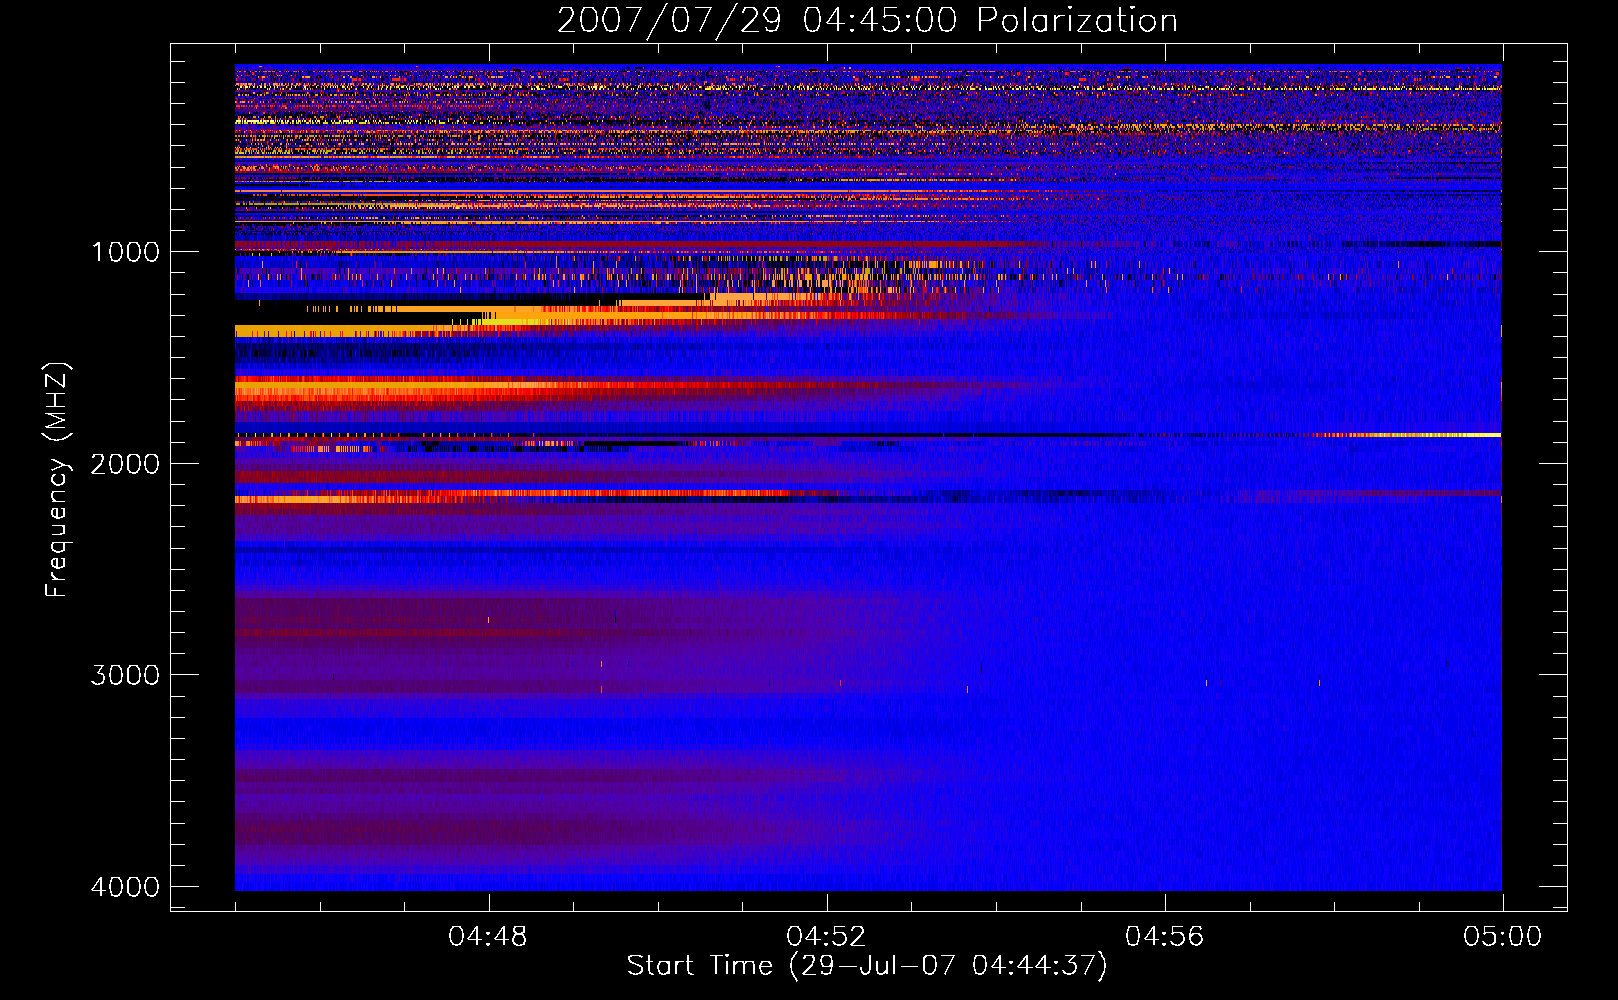
Task: Click the 3000 frequency tick label
Action: pos(125,675)
